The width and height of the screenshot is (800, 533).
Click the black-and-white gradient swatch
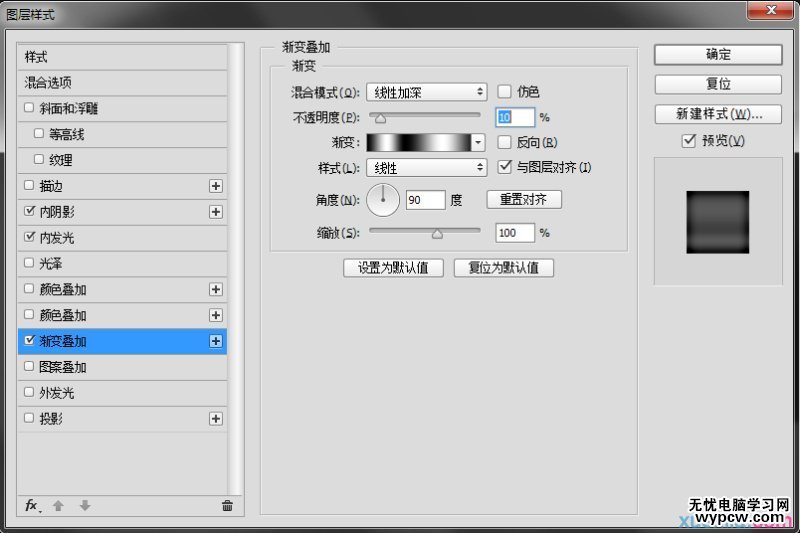coord(419,143)
